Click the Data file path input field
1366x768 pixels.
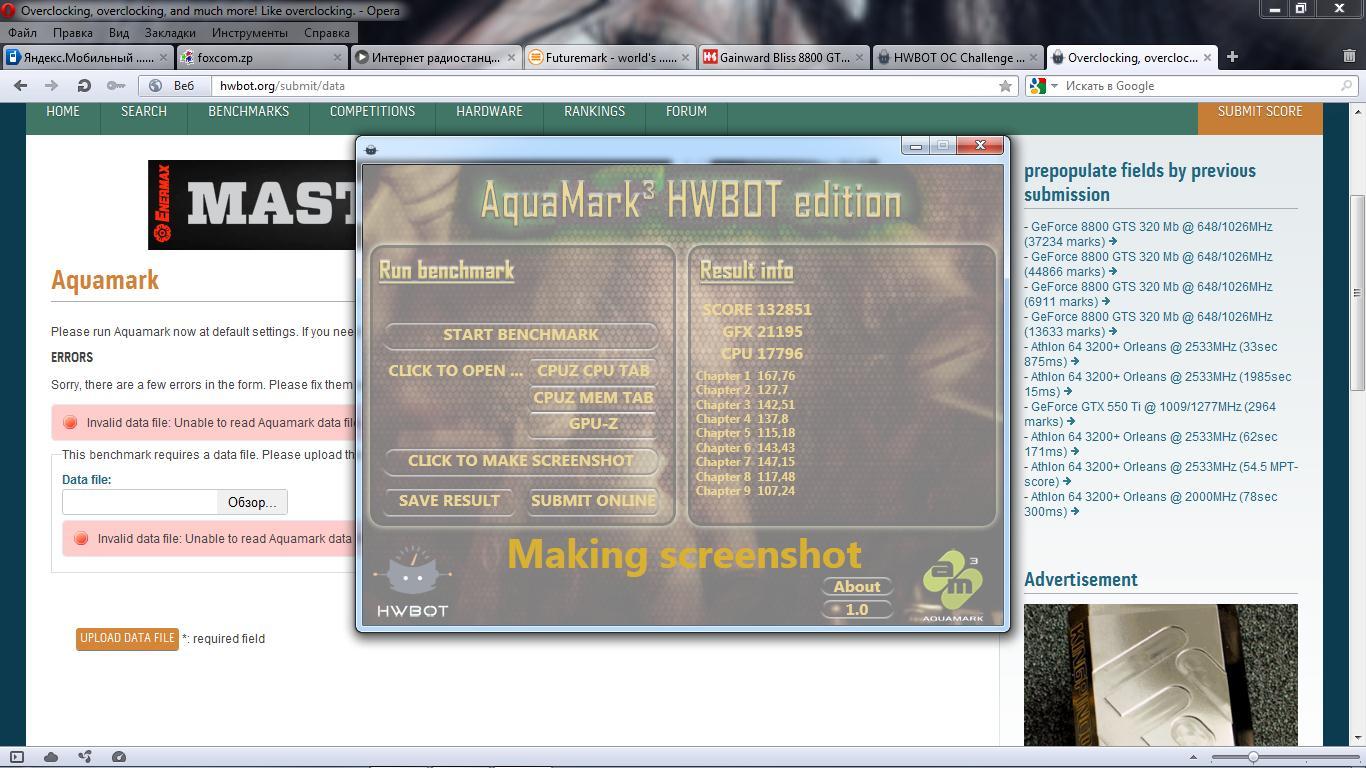pyautogui.click(x=140, y=502)
